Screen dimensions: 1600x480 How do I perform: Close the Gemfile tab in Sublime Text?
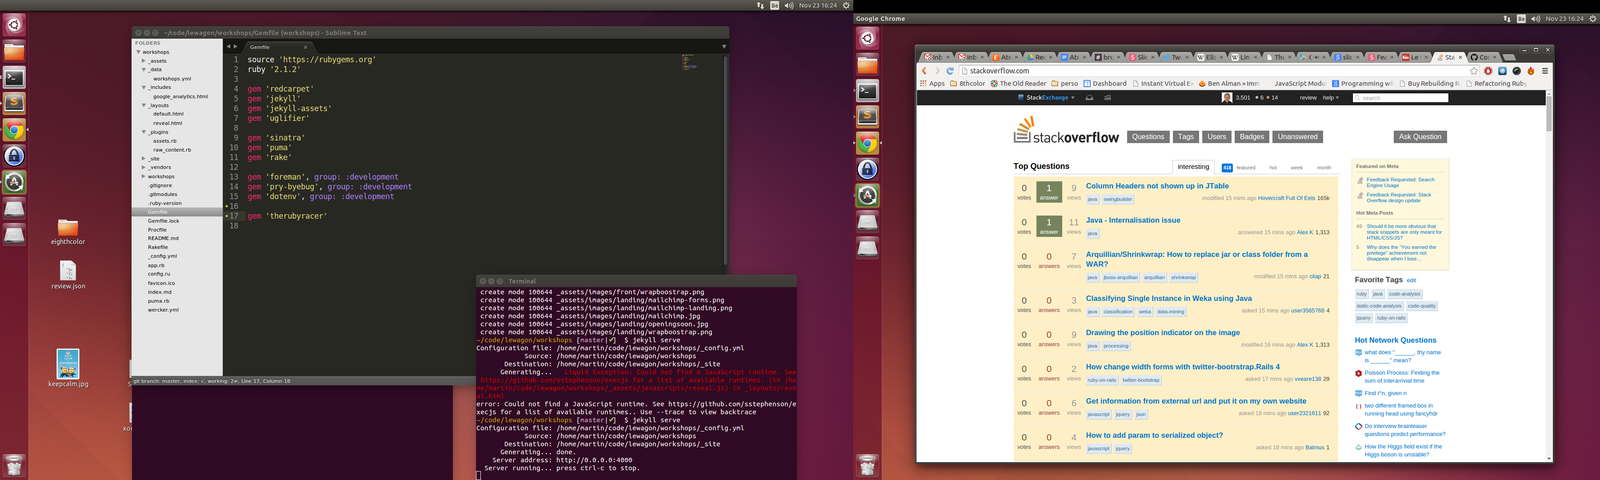tap(305, 47)
